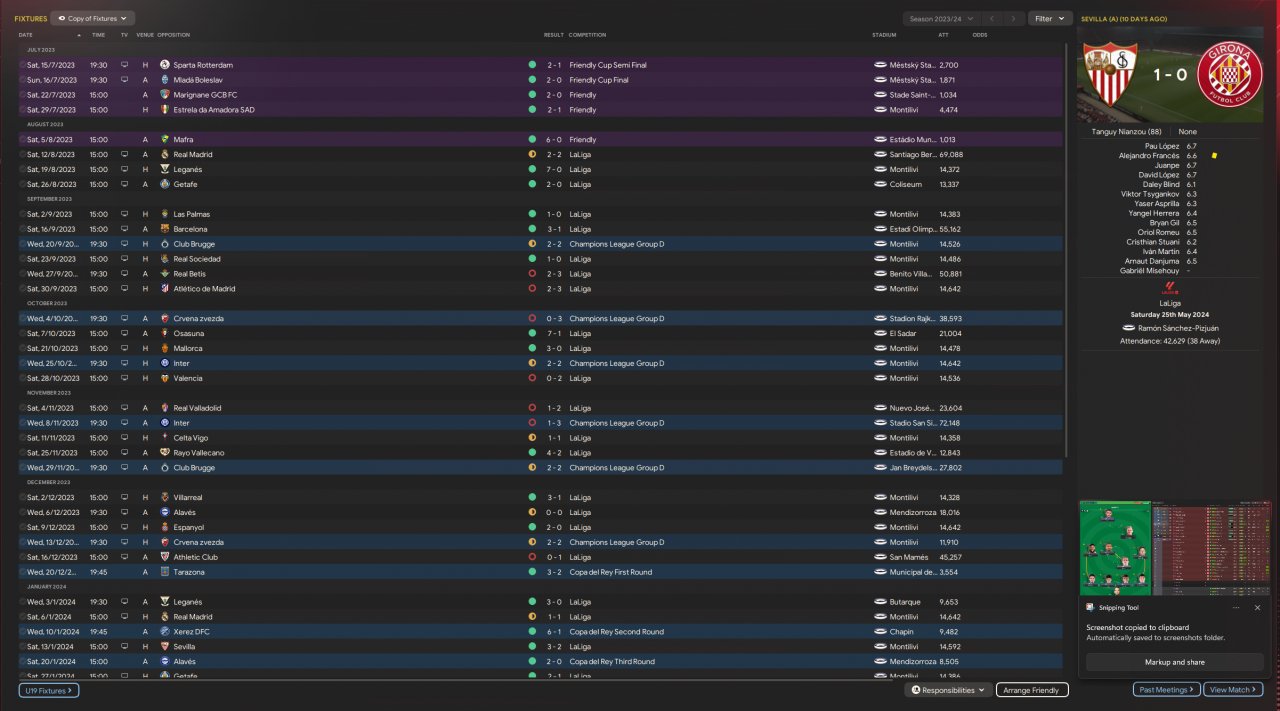
Task: Expand the Responsibilities dropdown
Action: pyautogui.click(x=948, y=690)
